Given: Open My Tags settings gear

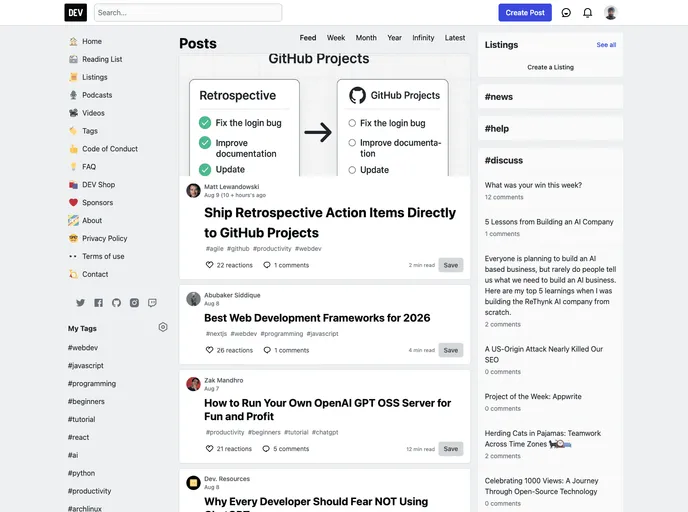Looking at the screenshot, I should (x=163, y=327).
